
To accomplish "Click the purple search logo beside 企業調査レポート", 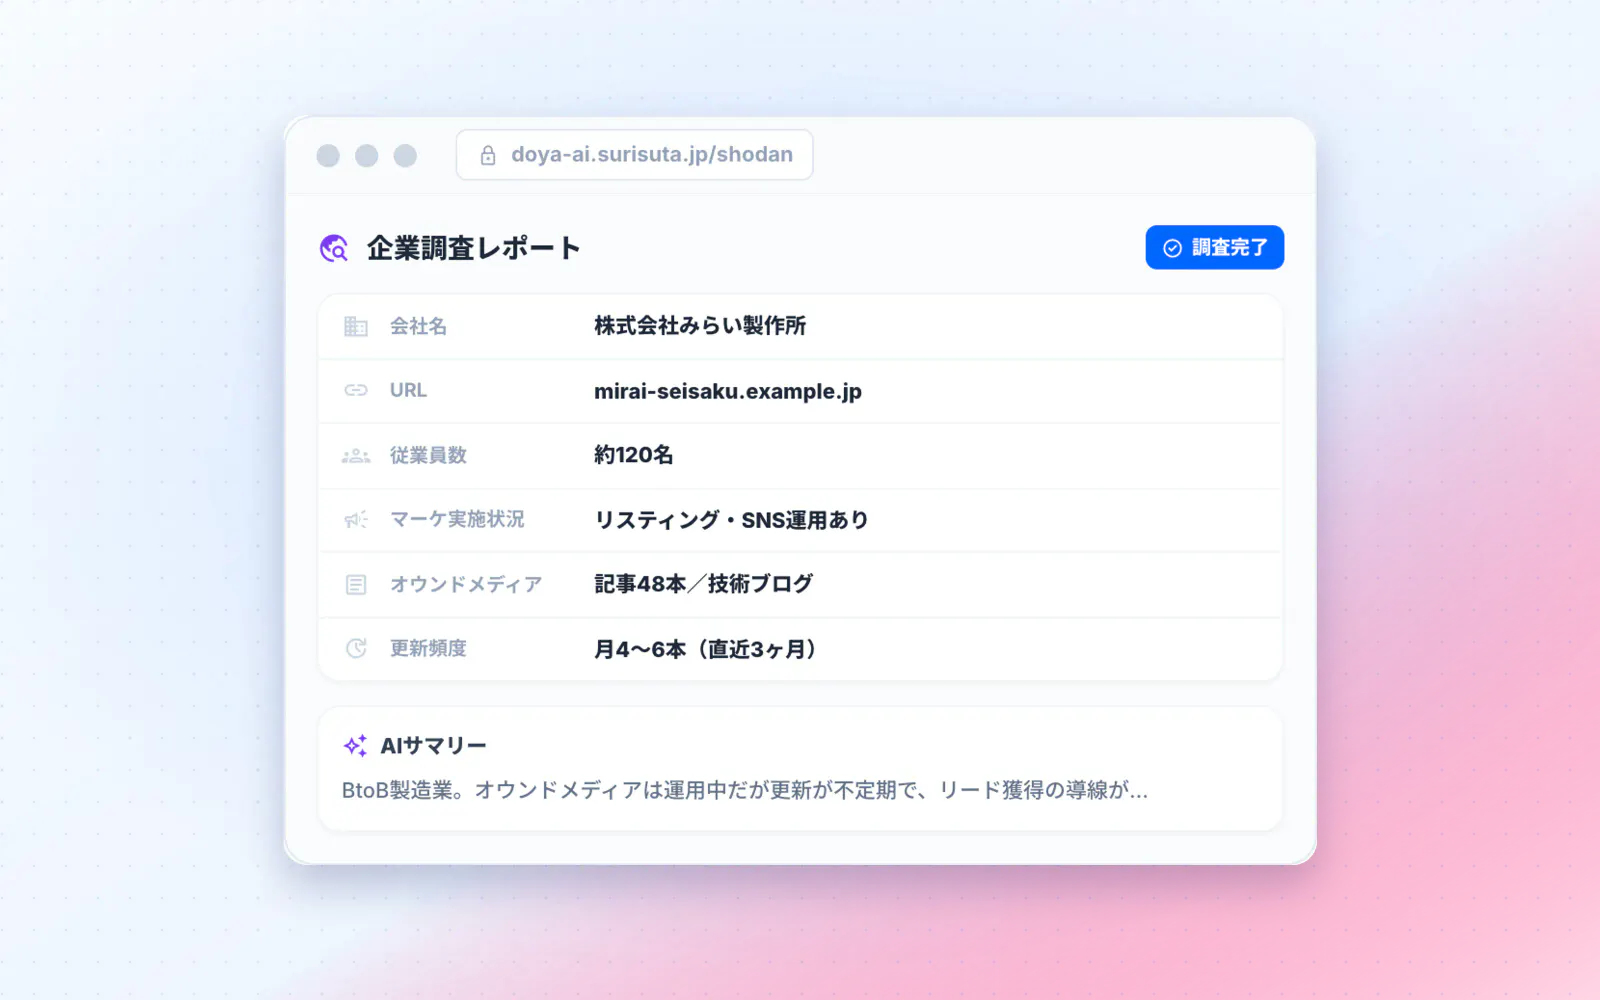I will tap(334, 248).
